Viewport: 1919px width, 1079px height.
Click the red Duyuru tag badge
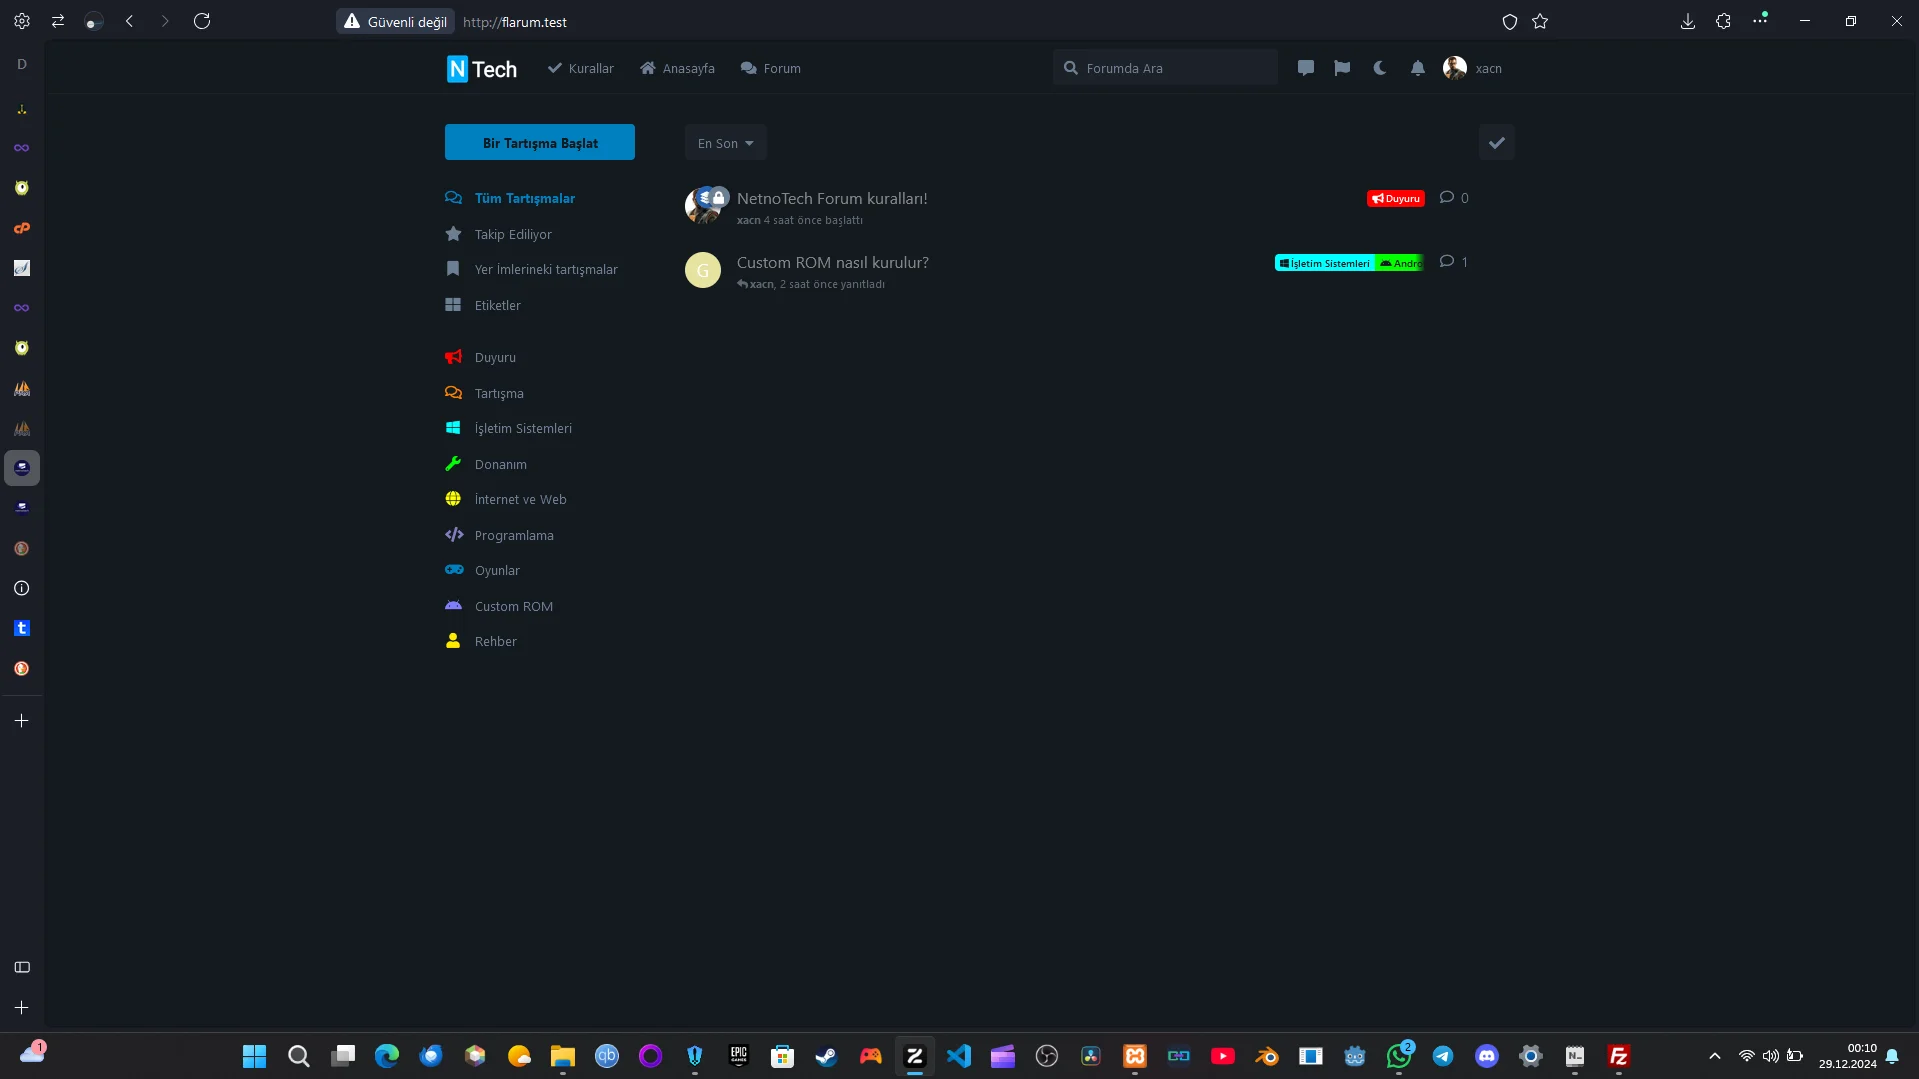click(x=1396, y=198)
